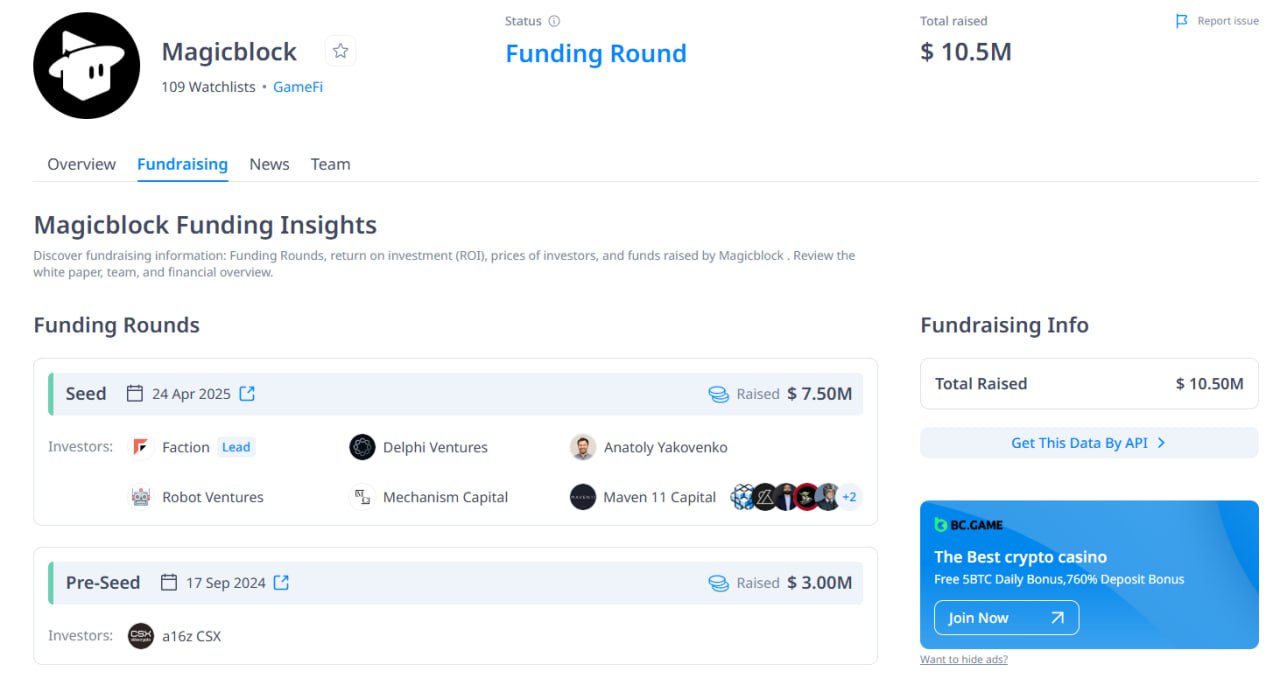The height and width of the screenshot is (692, 1280).
Task: Expand the +2 more investors badge
Action: [849, 497]
